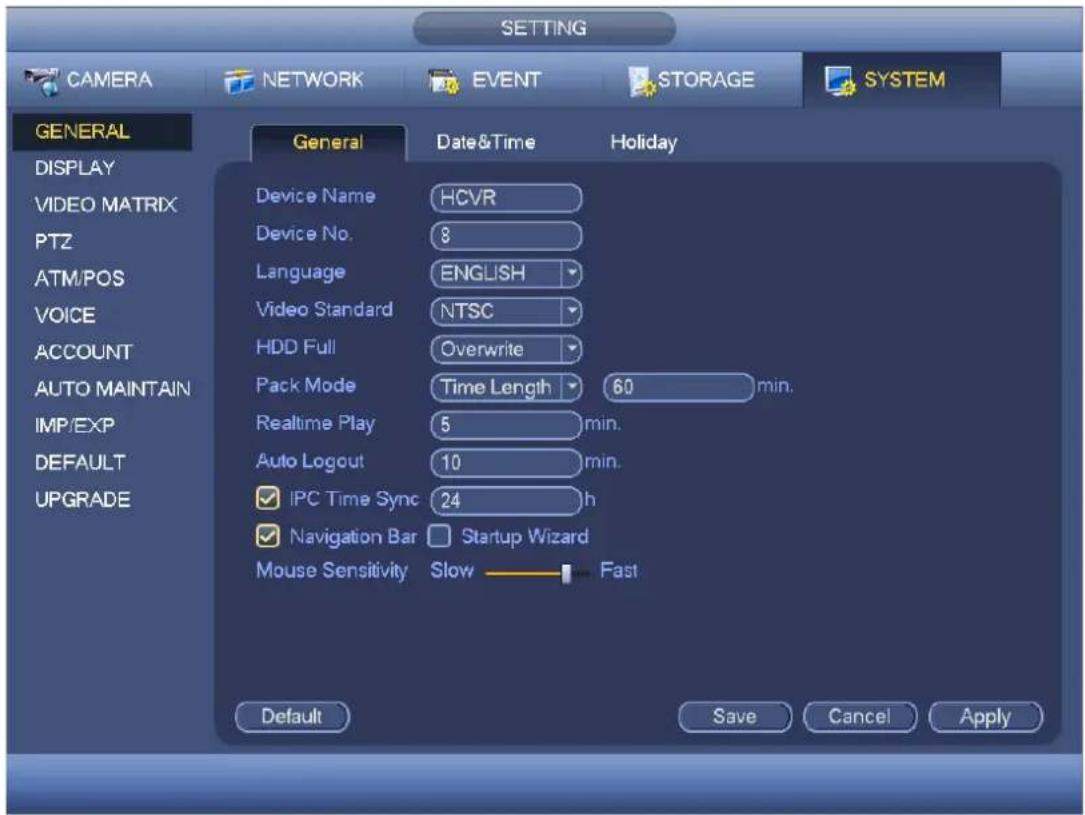Open DISPLAY settings in sidebar

pos(75,168)
